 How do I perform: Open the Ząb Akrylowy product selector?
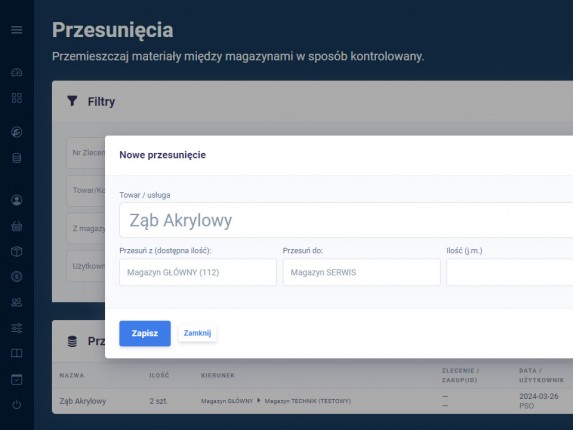(x=346, y=220)
